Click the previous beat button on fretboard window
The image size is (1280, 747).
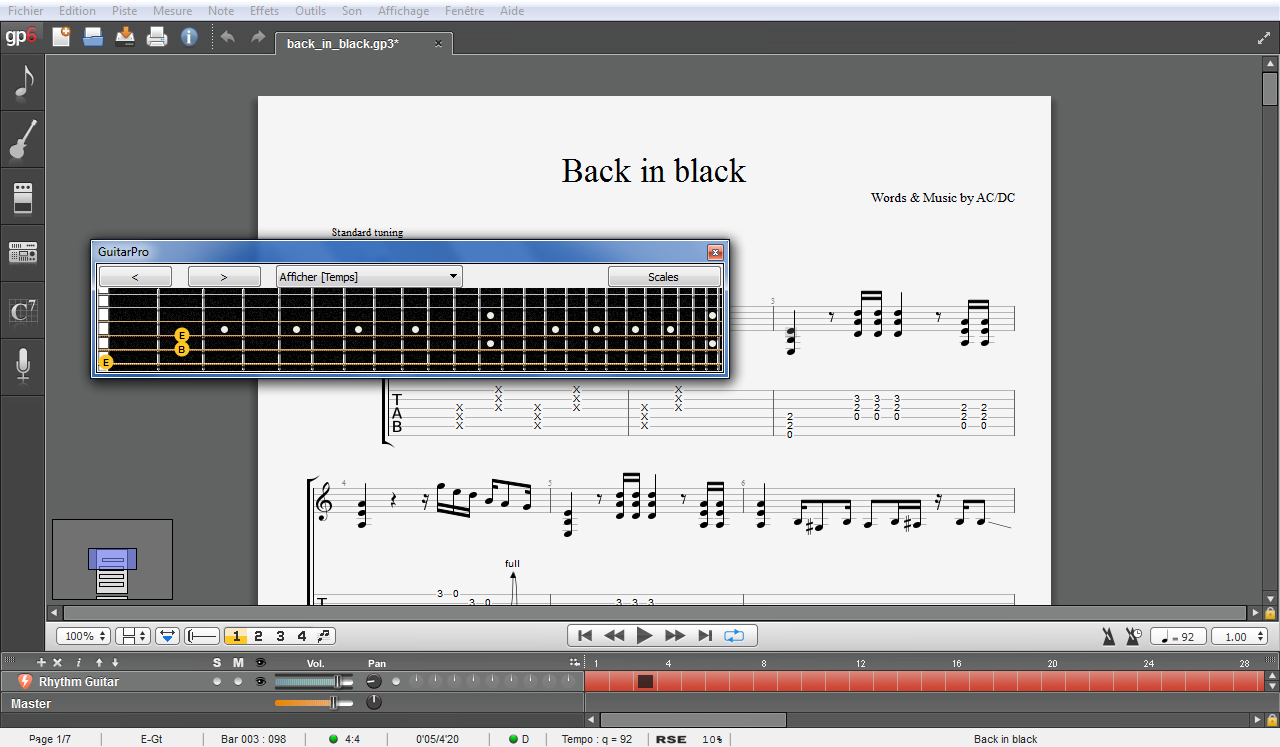[135, 277]
